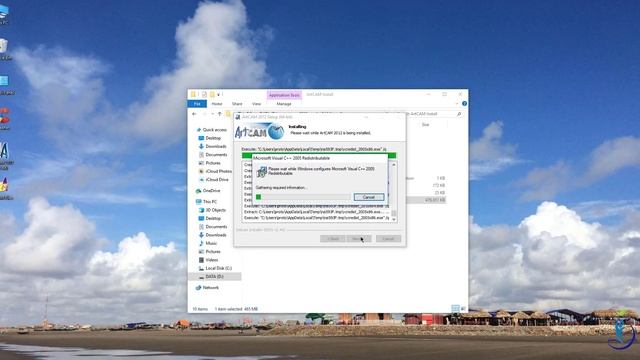The image size is (640, 360).
Task: Open the Videos folder
Action: coord(211,260)
